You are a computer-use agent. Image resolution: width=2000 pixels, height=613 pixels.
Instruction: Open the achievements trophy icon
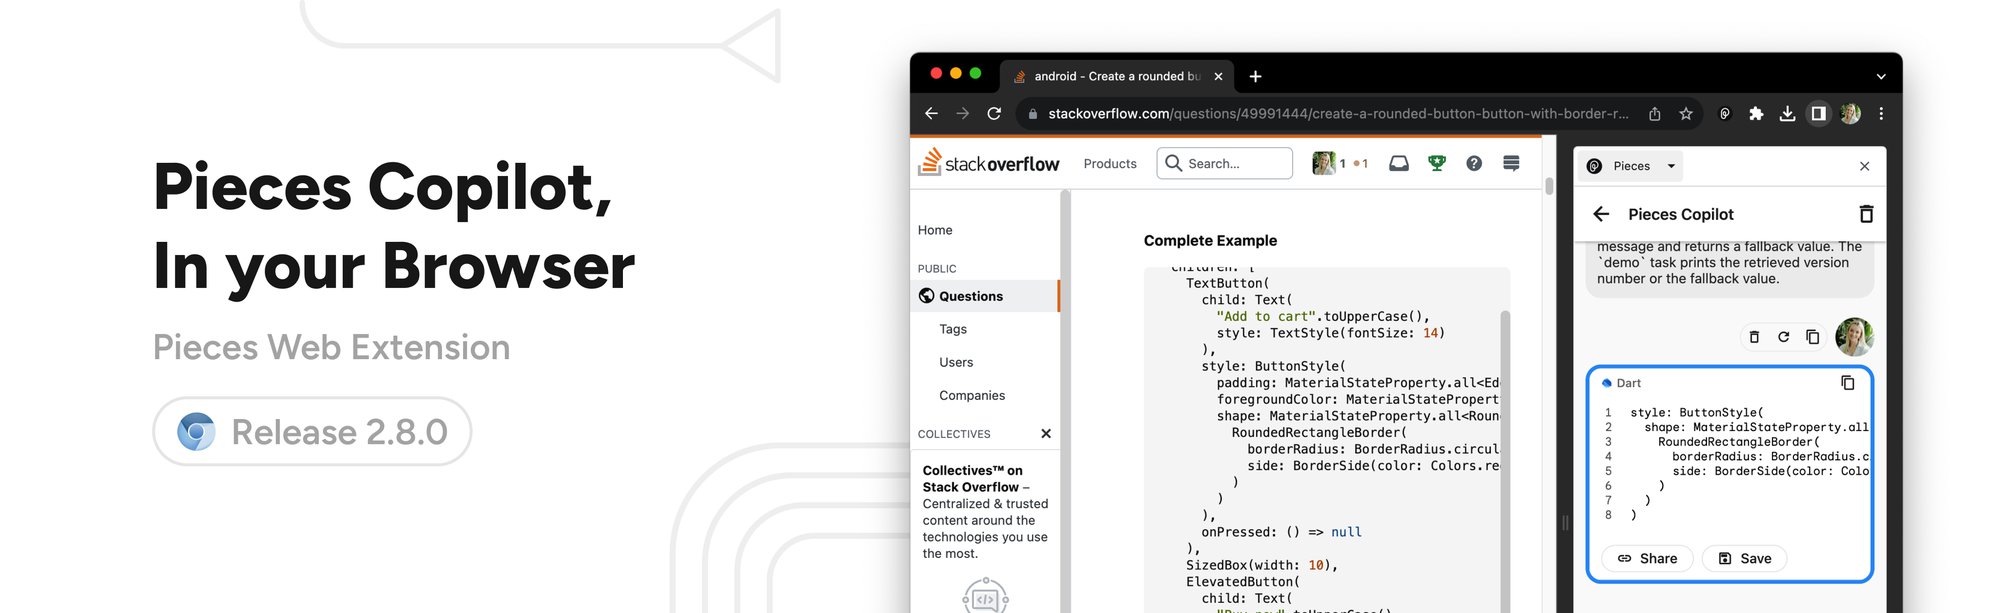coord(1437,163)
